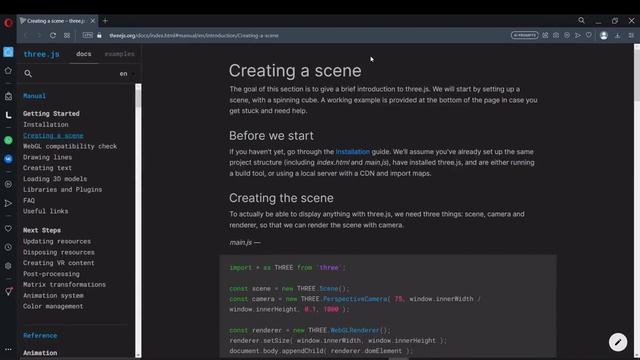
Task: Click the main page vertical scrollbar
Action: (637, 202)
